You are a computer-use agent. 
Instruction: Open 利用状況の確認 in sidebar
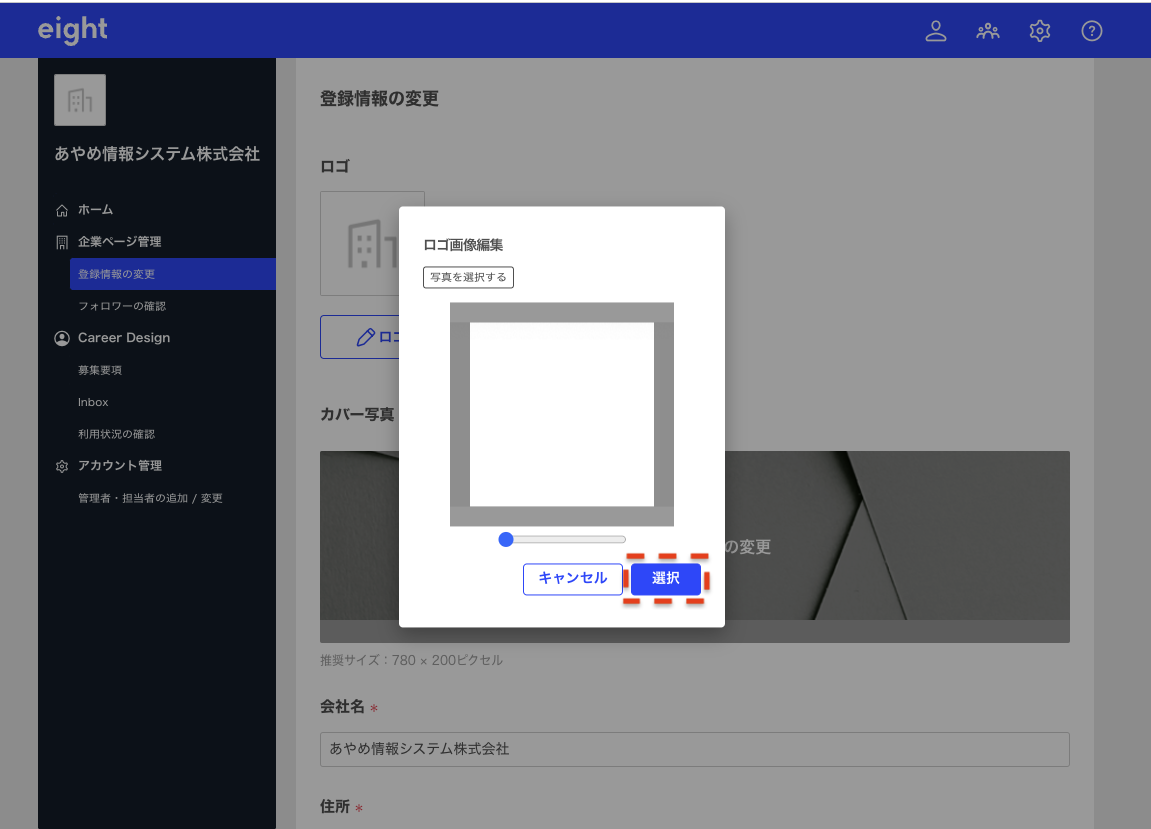[116, 434]
